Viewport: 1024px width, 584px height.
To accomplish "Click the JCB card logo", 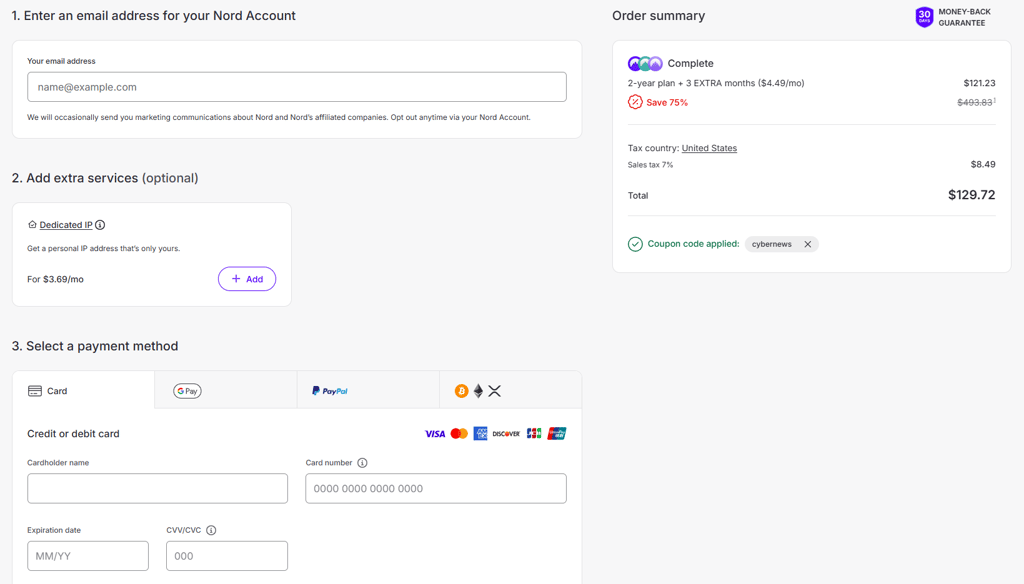I will [534, 434].
